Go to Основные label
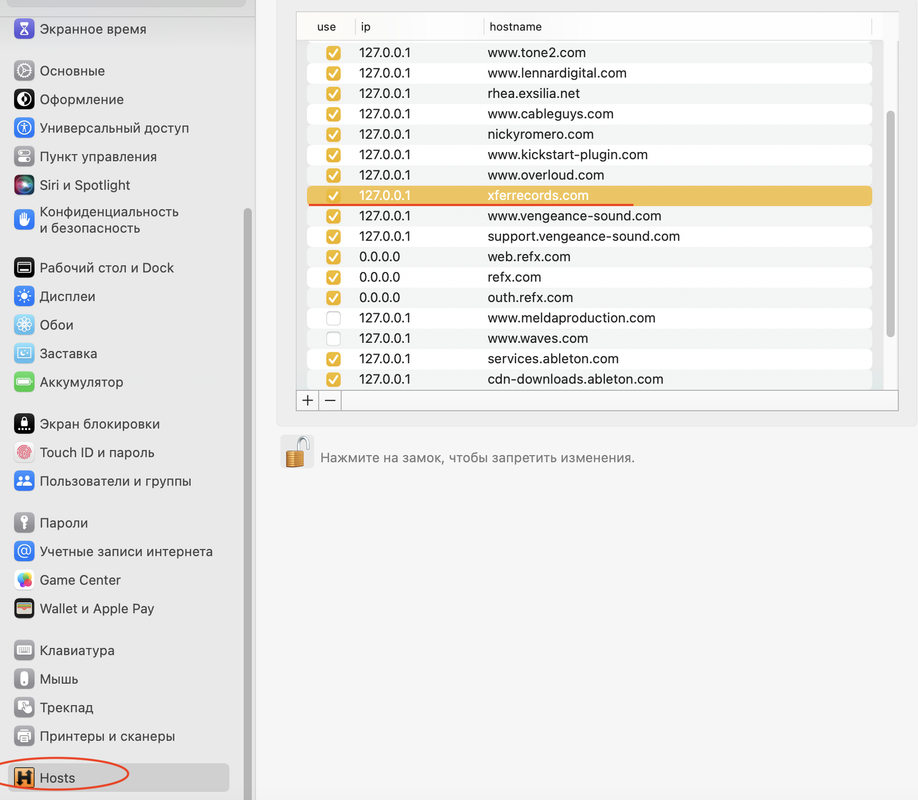The height and width of the screenshot is (800, 918). tap(73, 71)
